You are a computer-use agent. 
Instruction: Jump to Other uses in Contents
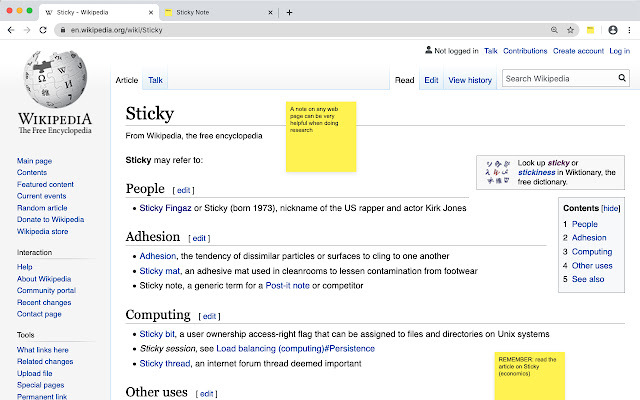coord(592,266)
